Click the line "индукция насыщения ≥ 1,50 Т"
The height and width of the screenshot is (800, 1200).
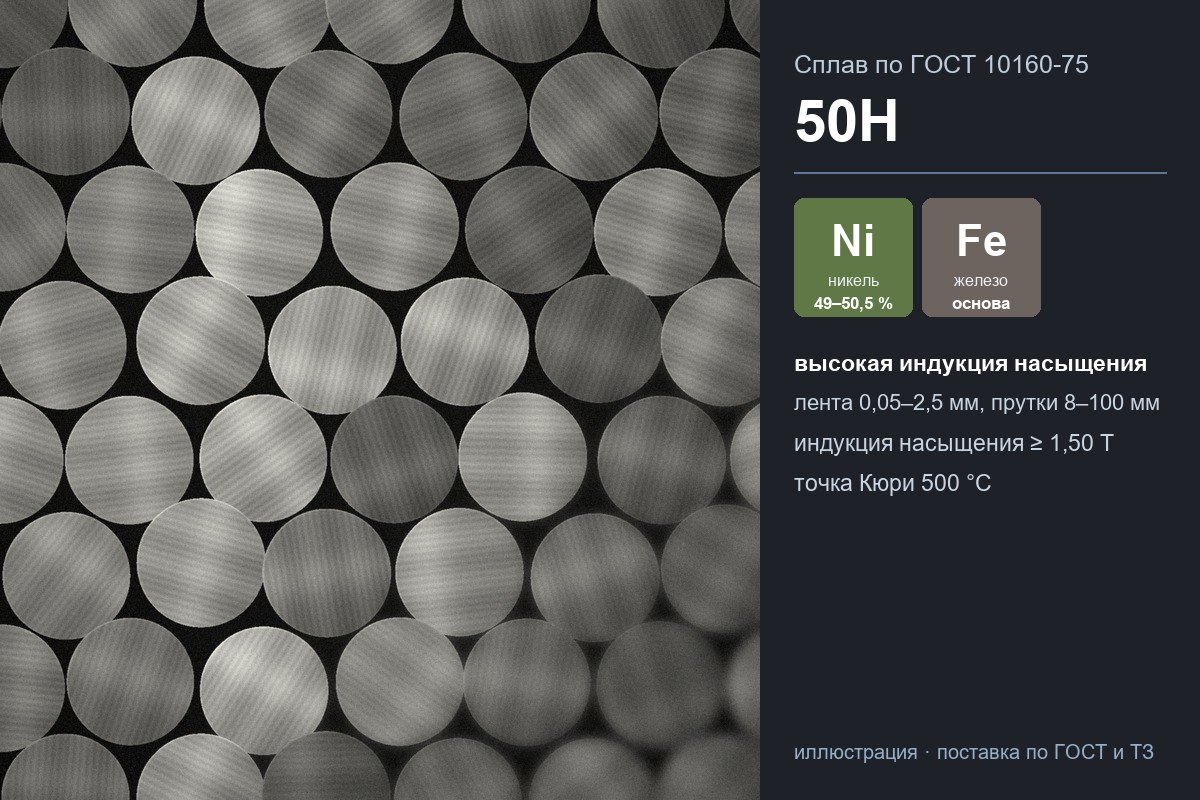coord(953,444)
